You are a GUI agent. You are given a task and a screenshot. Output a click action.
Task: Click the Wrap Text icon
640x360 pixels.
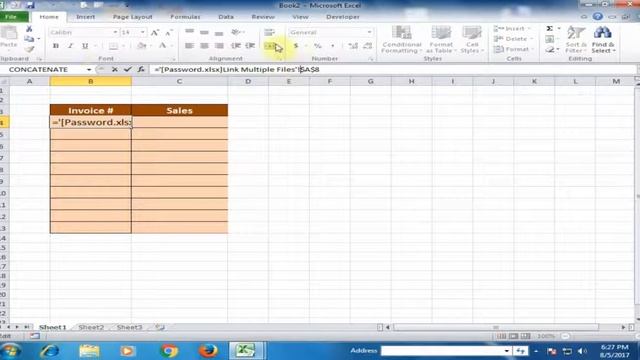point(269,32)
